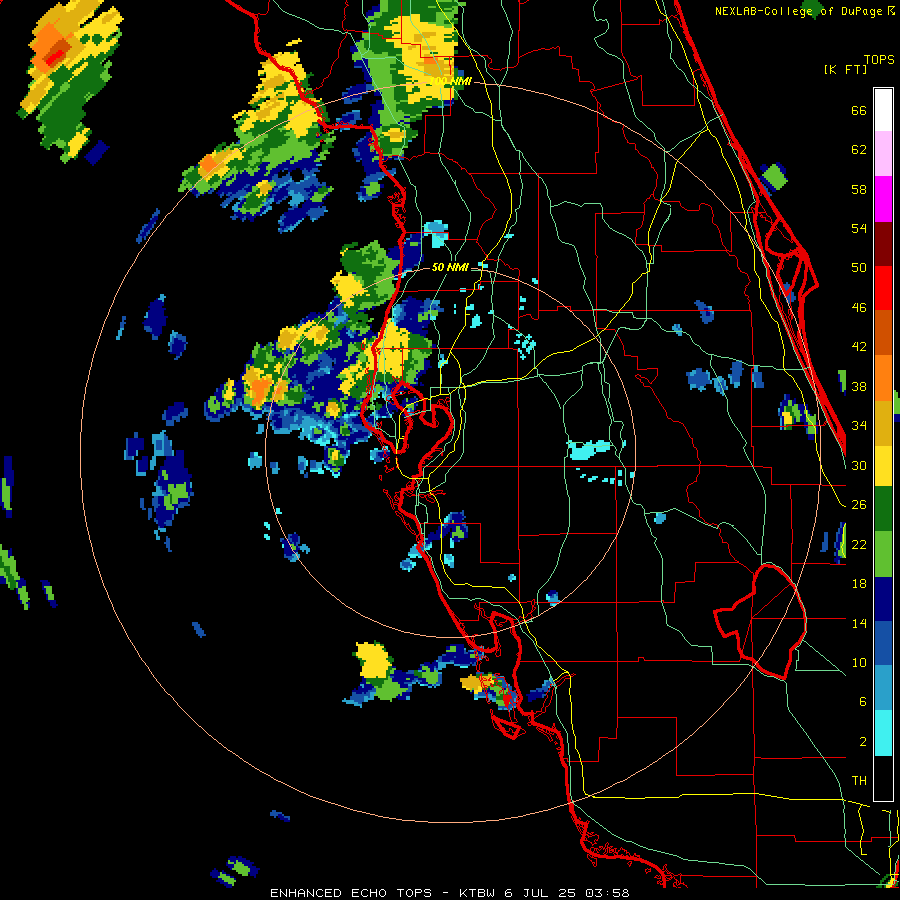Select the bright red legend swatch
Image resolution: width=900 pixels, height=900 pixels.
883,288
